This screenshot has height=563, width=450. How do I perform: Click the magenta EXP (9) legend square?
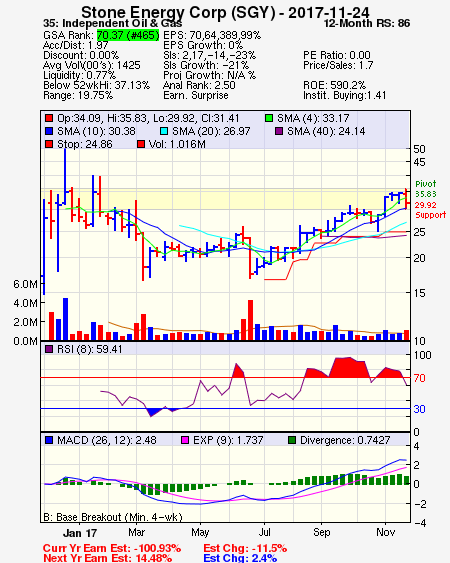point(185,440)
